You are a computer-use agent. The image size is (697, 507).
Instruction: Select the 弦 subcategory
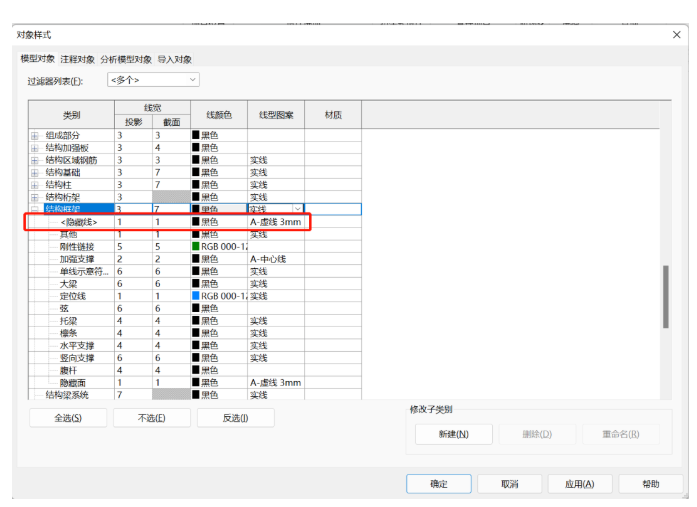coord(64,308)
